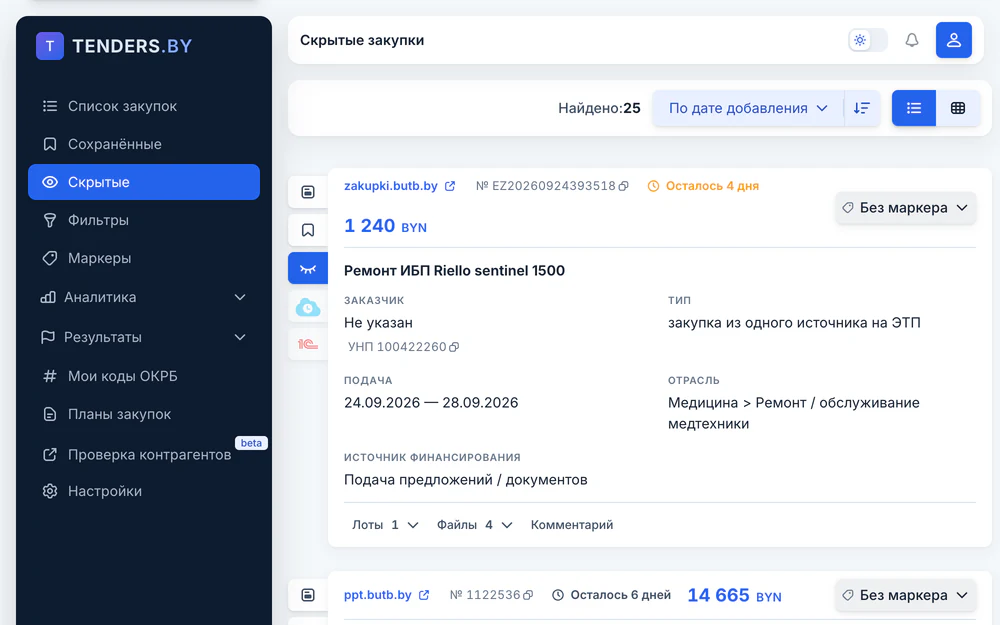Open Проверка контрагентов link
The height and width of the screenshot is (625, 1000).
(x=143, y=455)
